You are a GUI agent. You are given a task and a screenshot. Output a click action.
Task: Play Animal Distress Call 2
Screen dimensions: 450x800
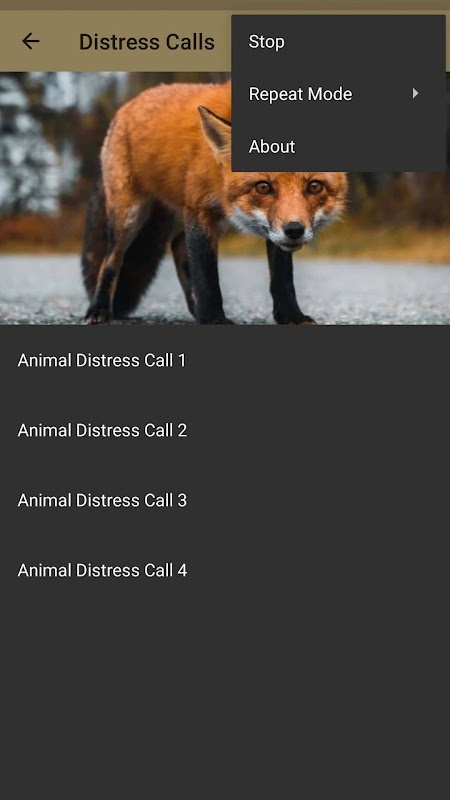tap(225, 430)
